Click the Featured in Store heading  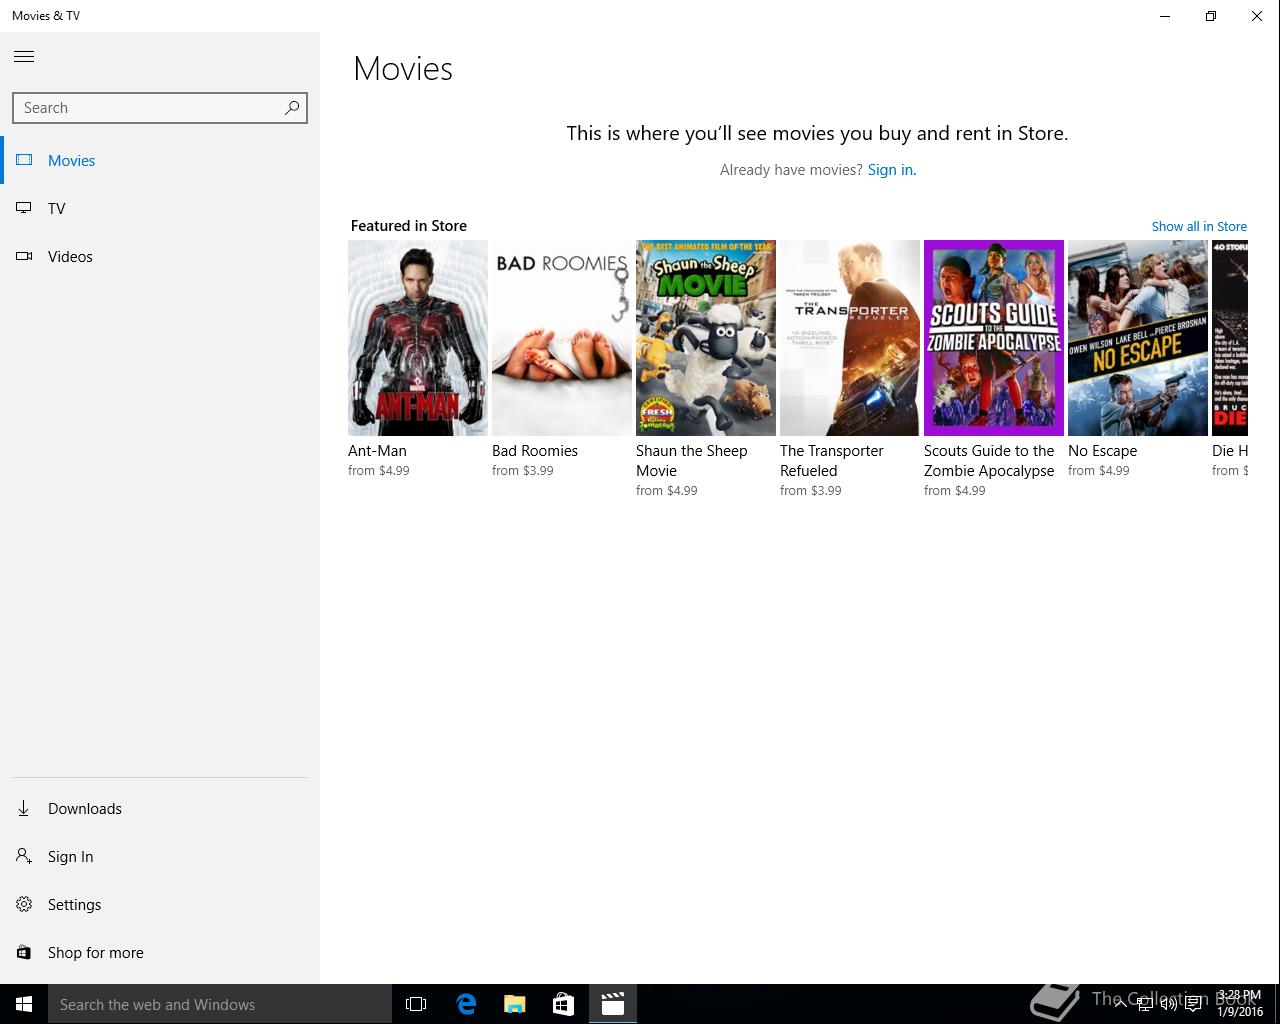pyautogui.click(x=409, y=226)
